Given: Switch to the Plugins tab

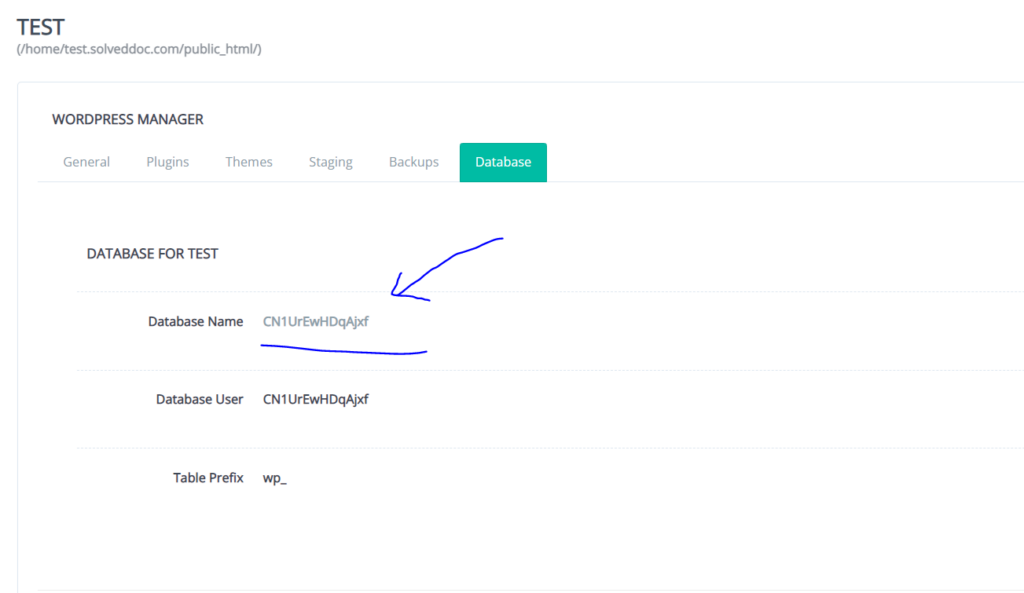Looking at the screenshot, I should pos(167,162).
